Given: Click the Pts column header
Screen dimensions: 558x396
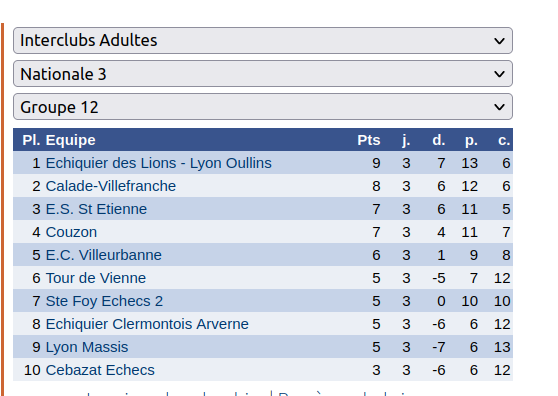Looking at the screenshot, I should point(369,140).
